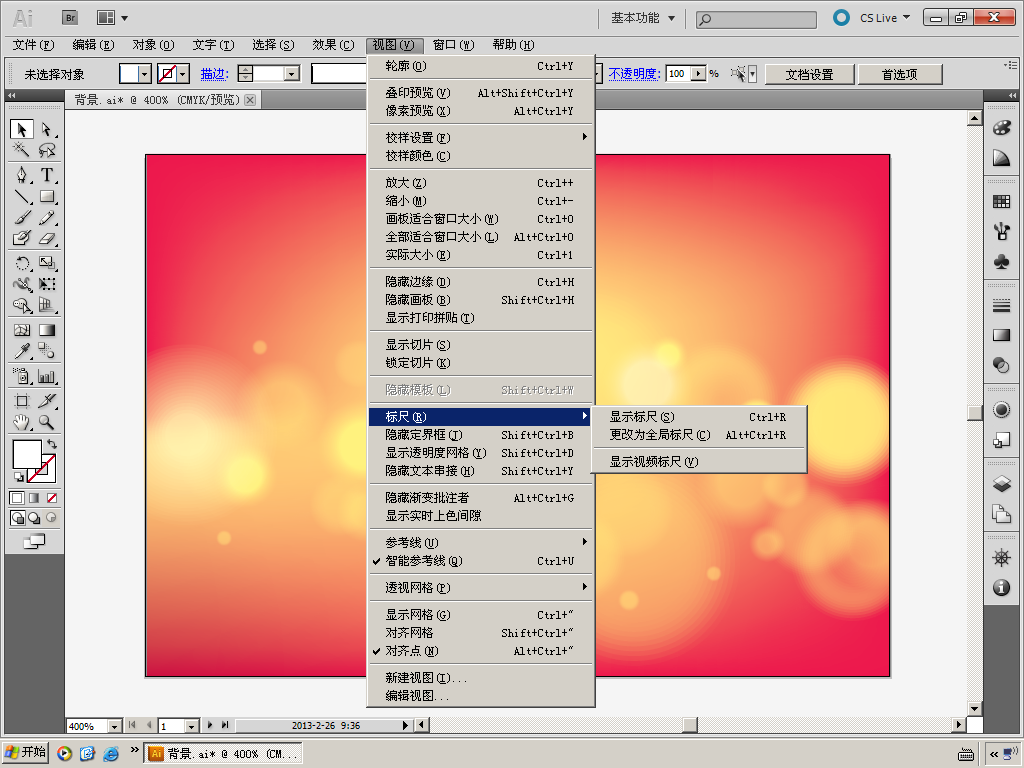The width and height of the screenshot is (1024, 768).
Task: Open the Color palette panel icon
Action: point(1001,128)
